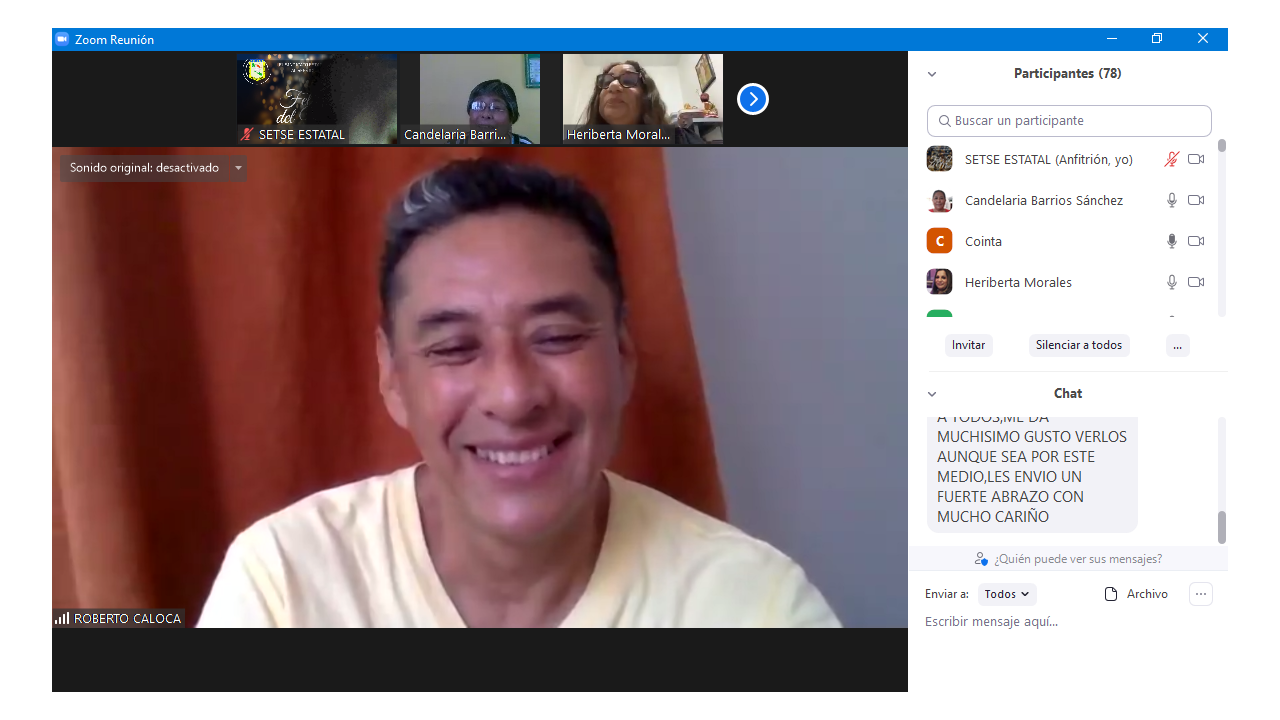
Task: Open the Enviar a: Todos dropdown
Action: pos(1007,594)
